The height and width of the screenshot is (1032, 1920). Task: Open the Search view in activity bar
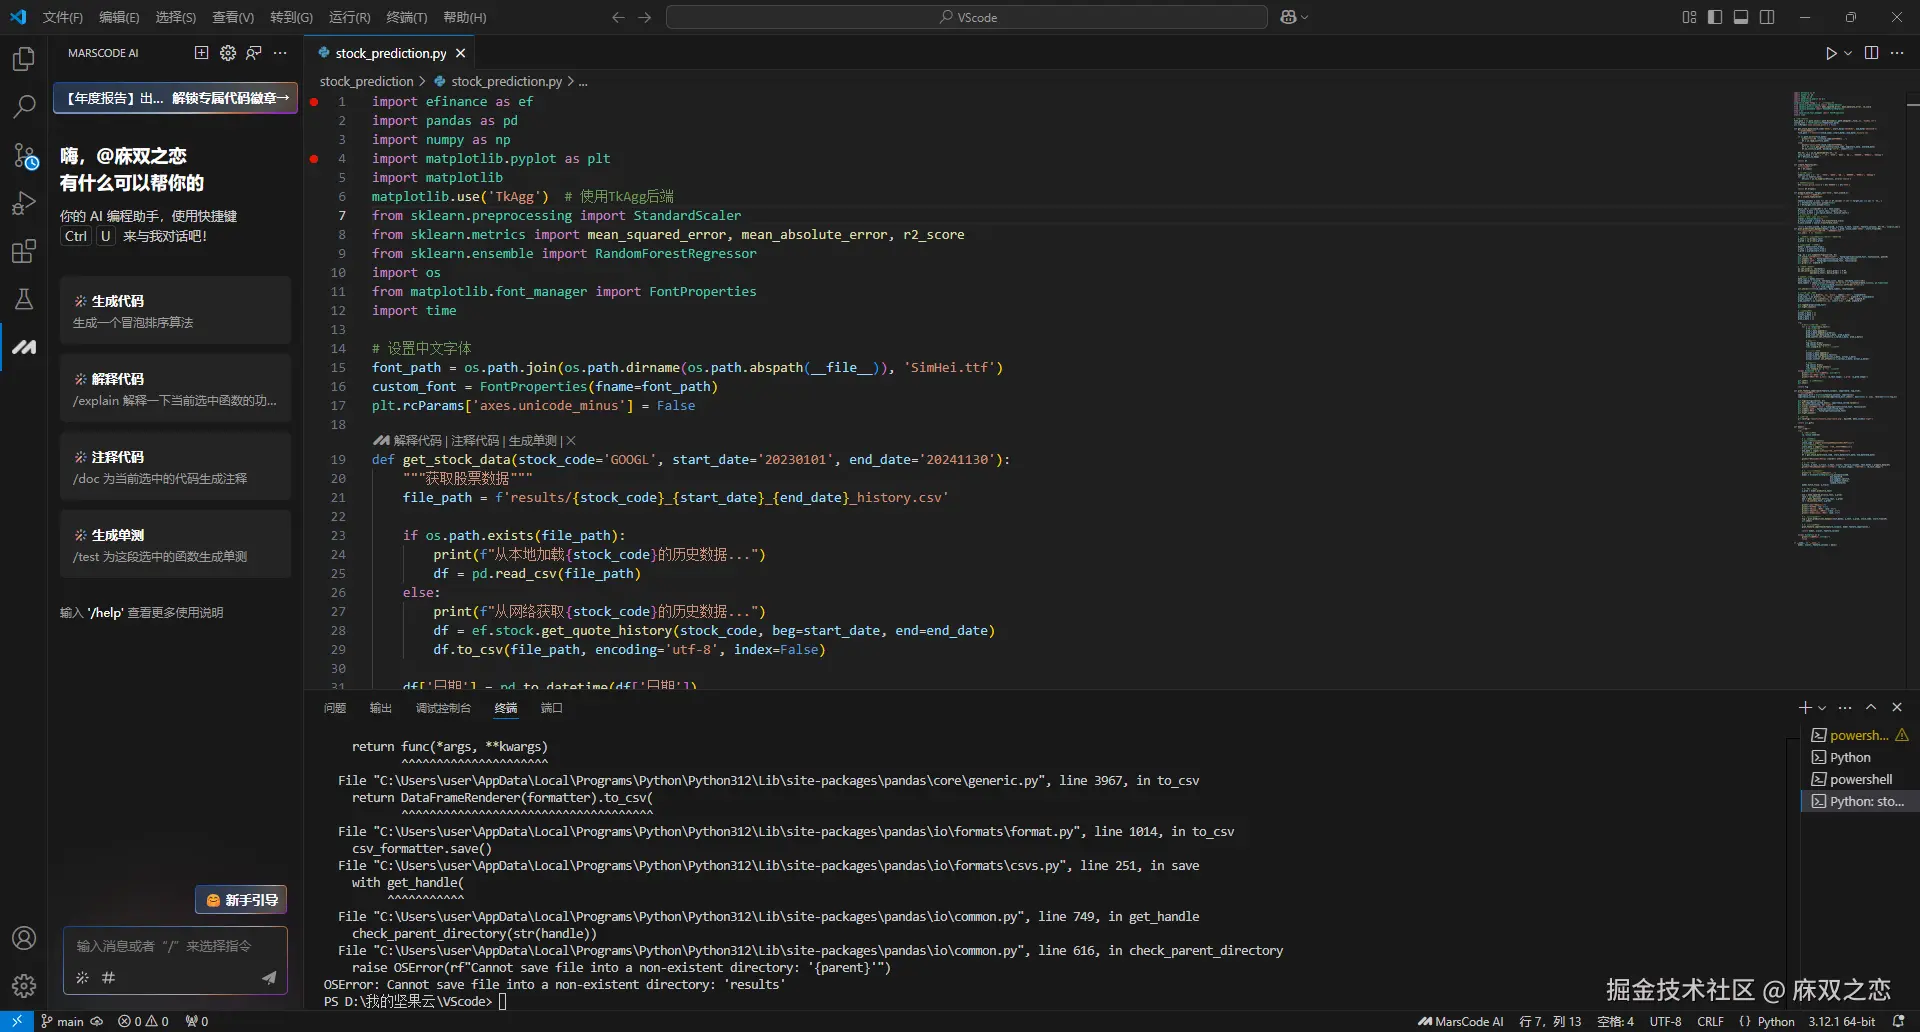(x=24, y=106)
